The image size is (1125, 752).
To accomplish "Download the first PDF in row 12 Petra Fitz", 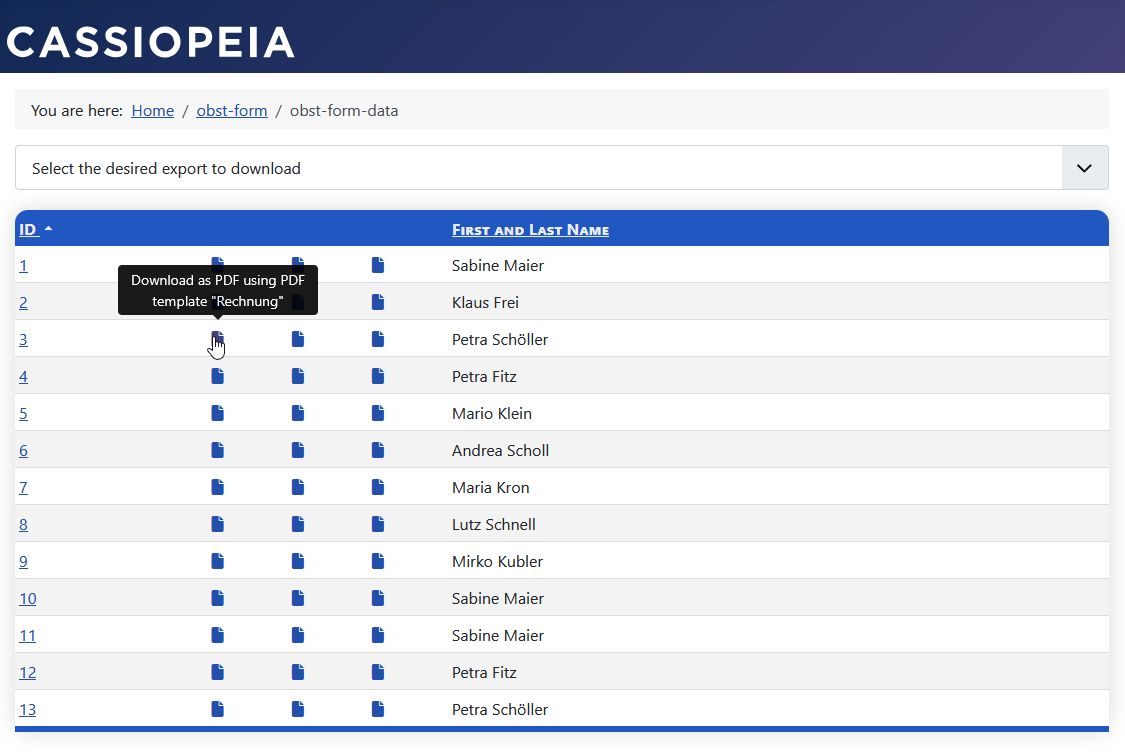I will pyautogui.click(x=217, y=672).
